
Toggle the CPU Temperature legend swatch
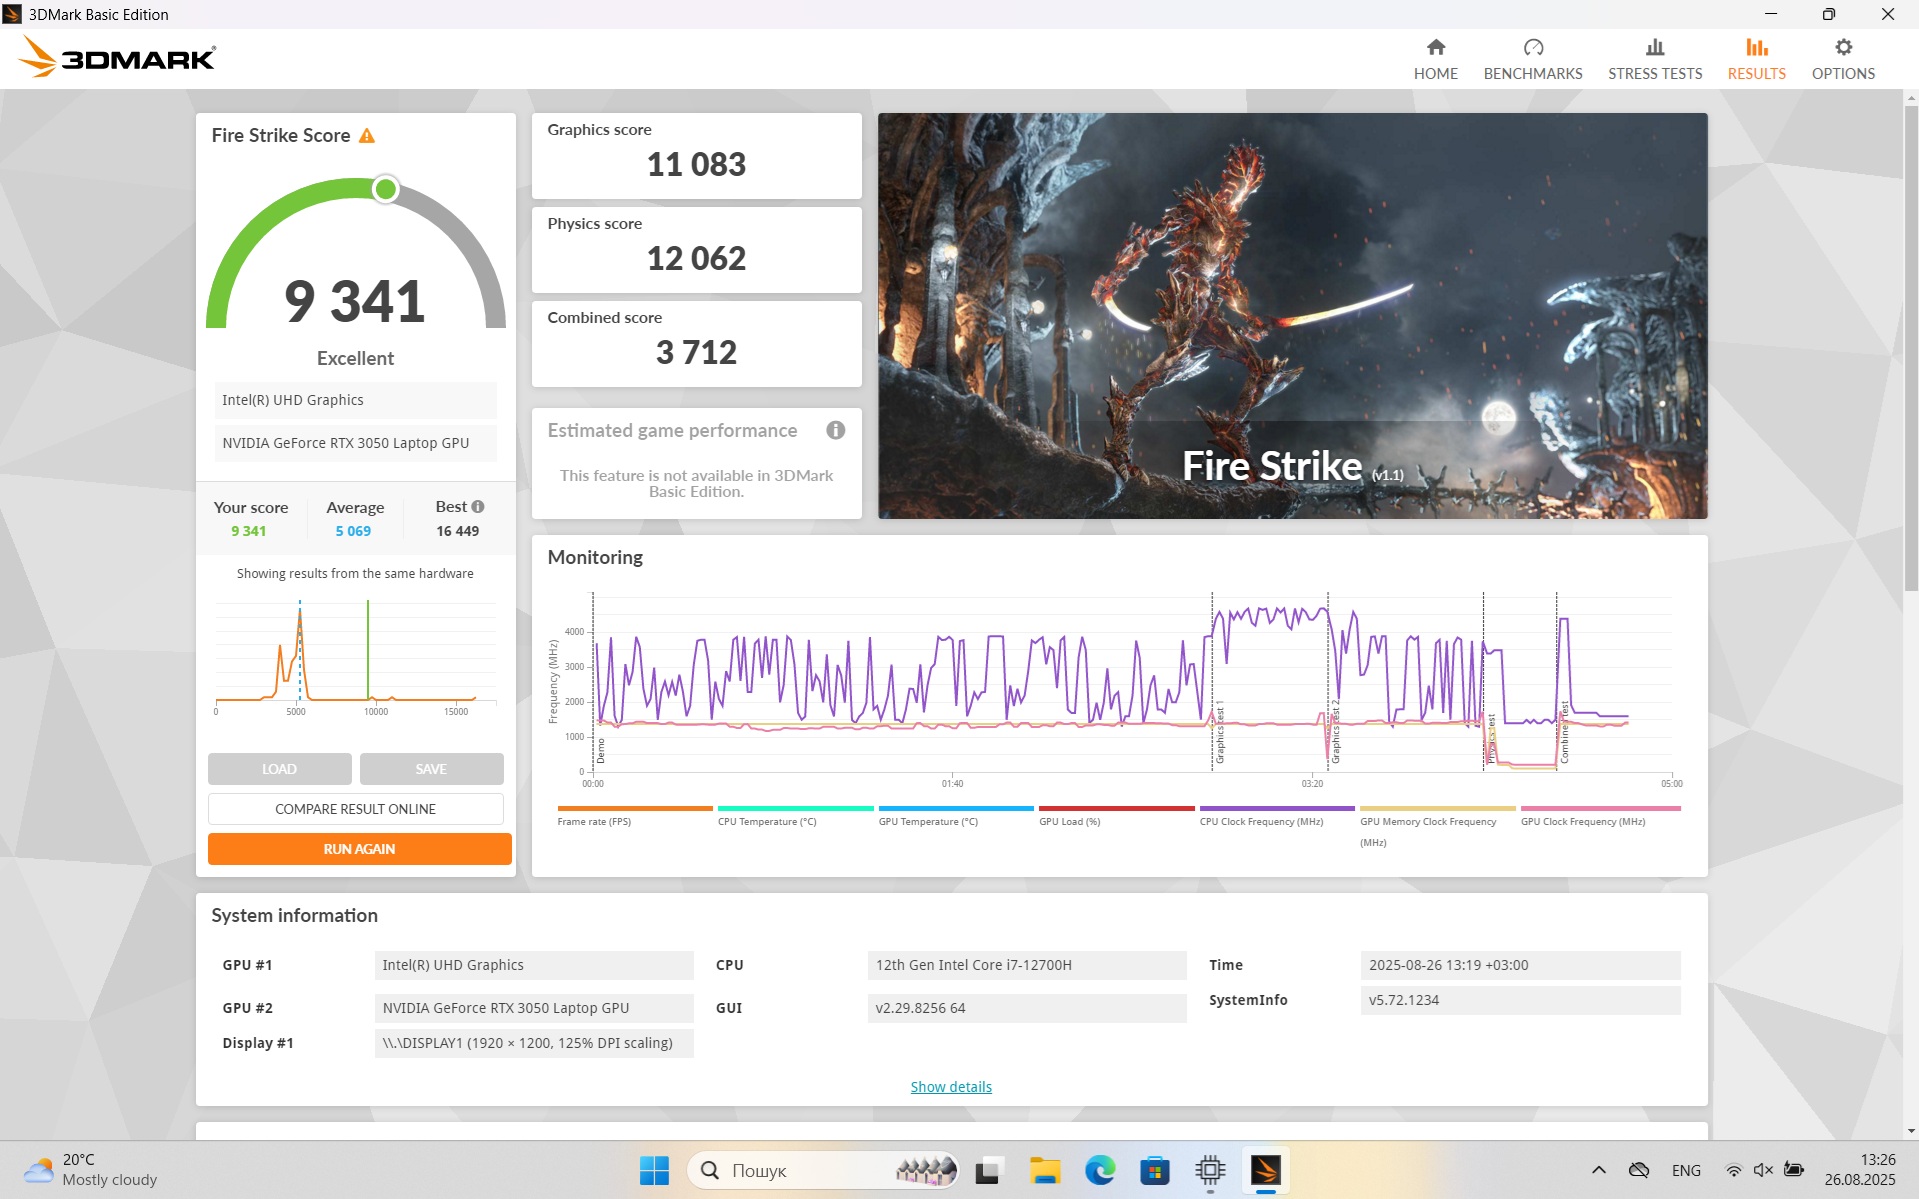pyautogui.click(x=795, y=808)
